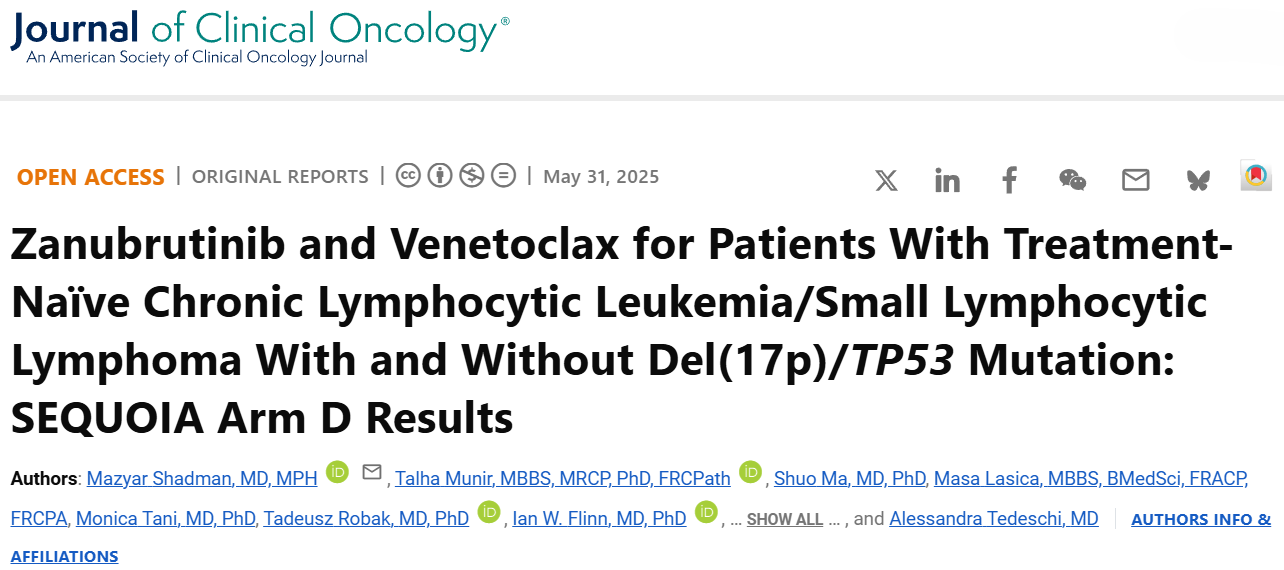This screenshot has width=1284, height=570.
Task: Click the email envelope beside Mazyar Shadman
Action: [x=372, y=472]
